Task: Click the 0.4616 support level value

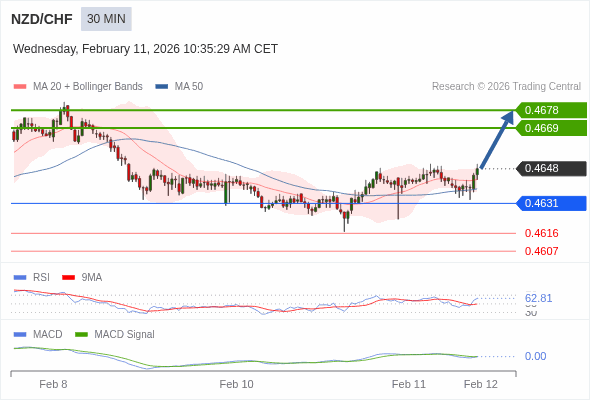Action: 541,233
